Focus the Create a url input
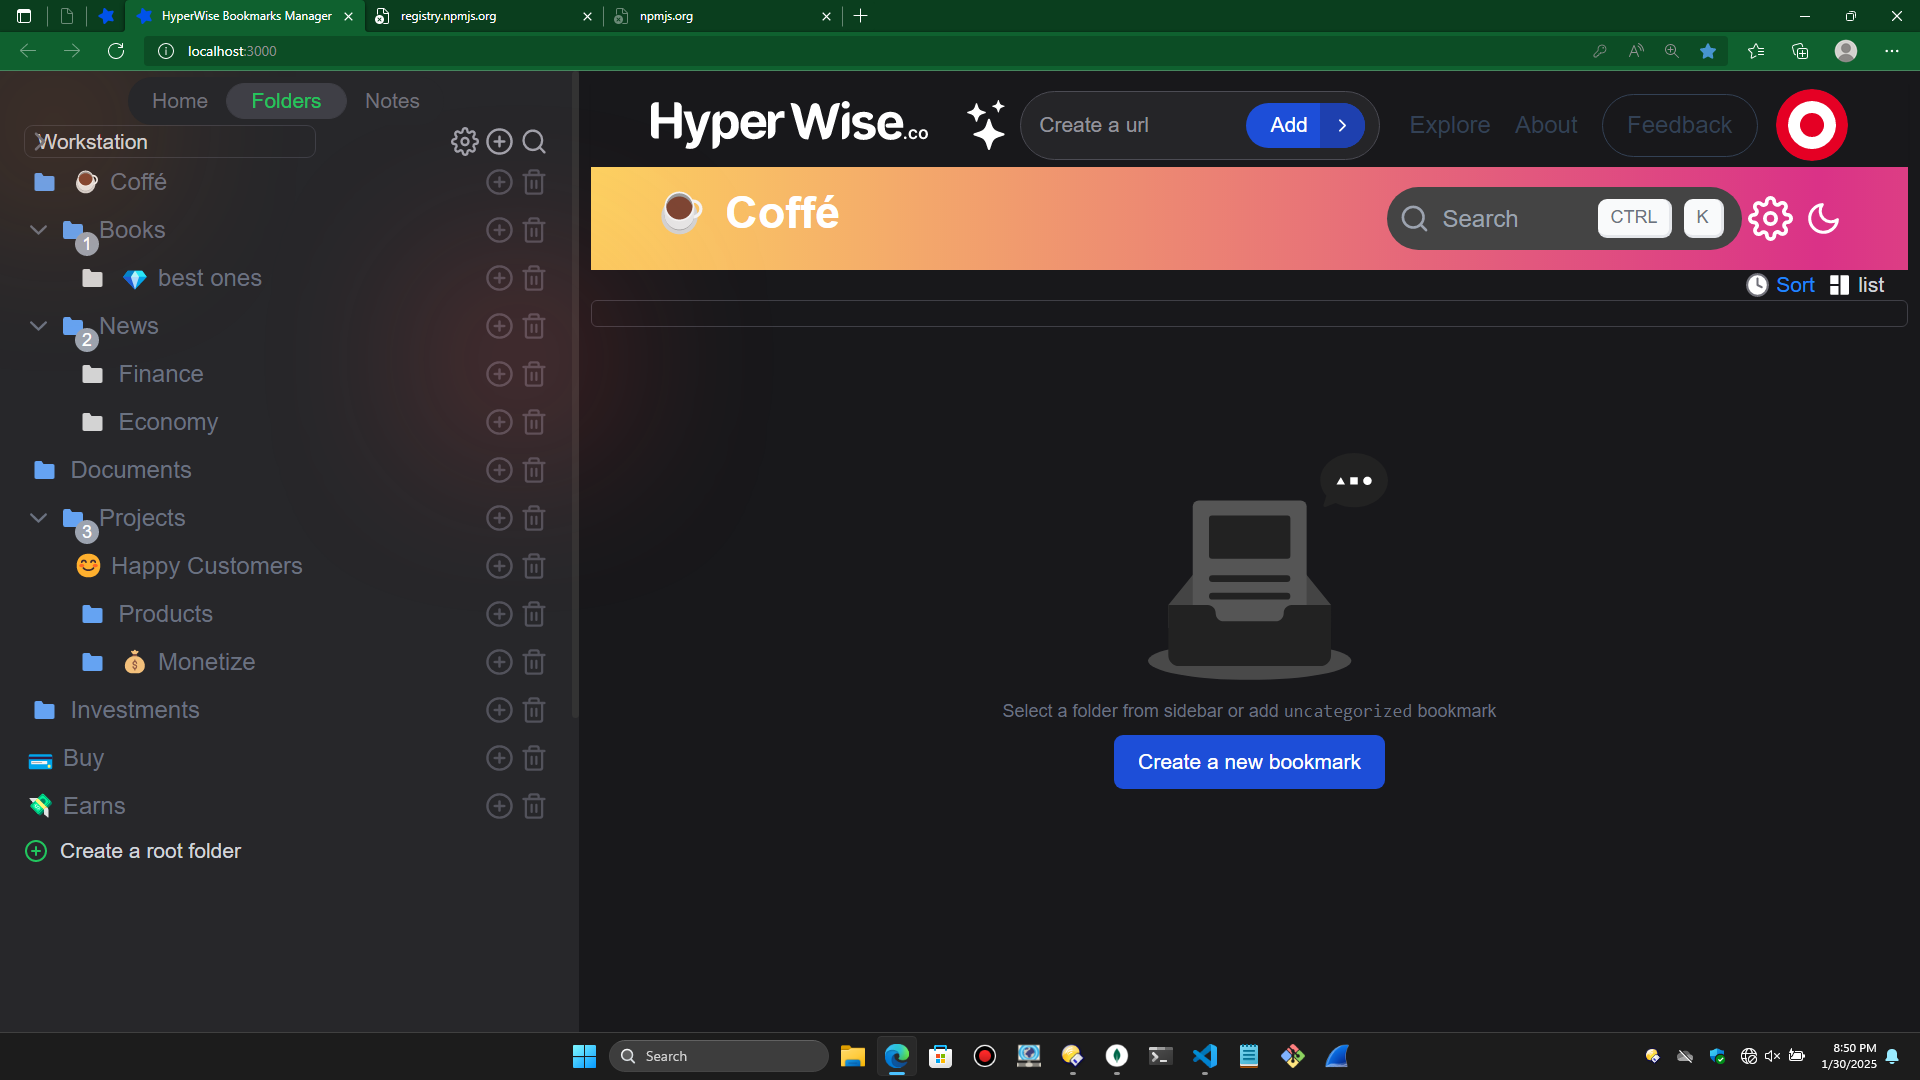 click(x=1137, y=125)
